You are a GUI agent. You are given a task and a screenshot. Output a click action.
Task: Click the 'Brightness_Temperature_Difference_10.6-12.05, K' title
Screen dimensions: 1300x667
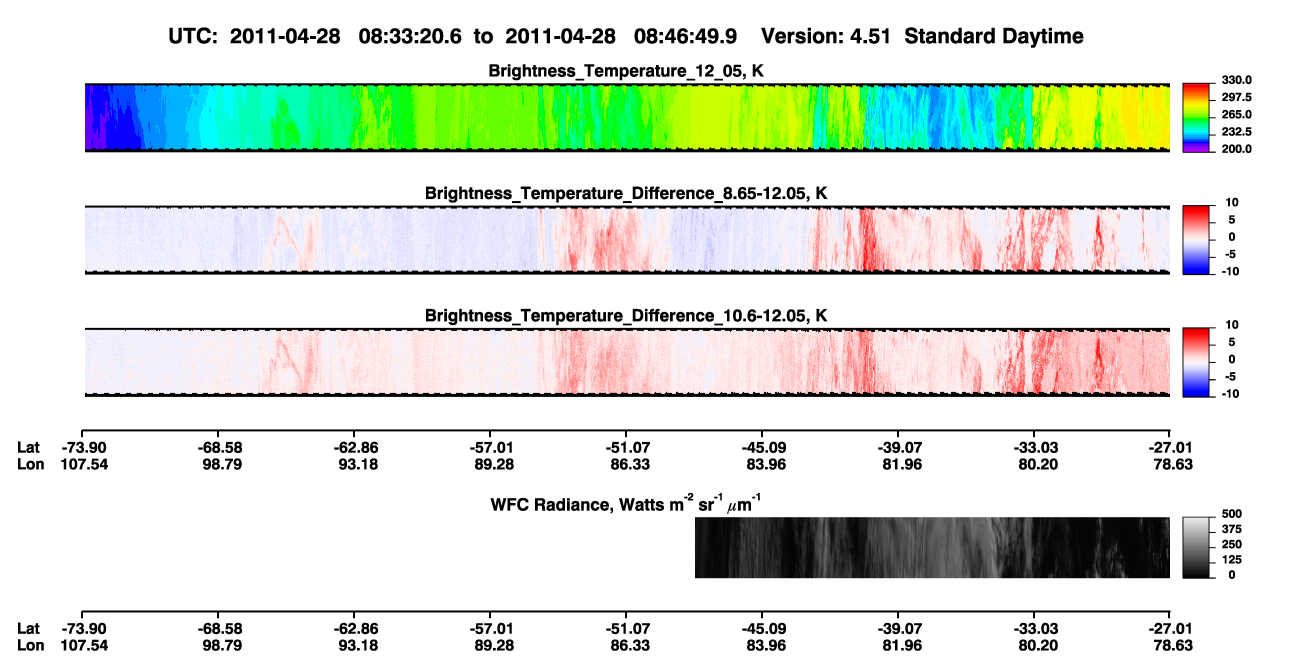[626, 315]
